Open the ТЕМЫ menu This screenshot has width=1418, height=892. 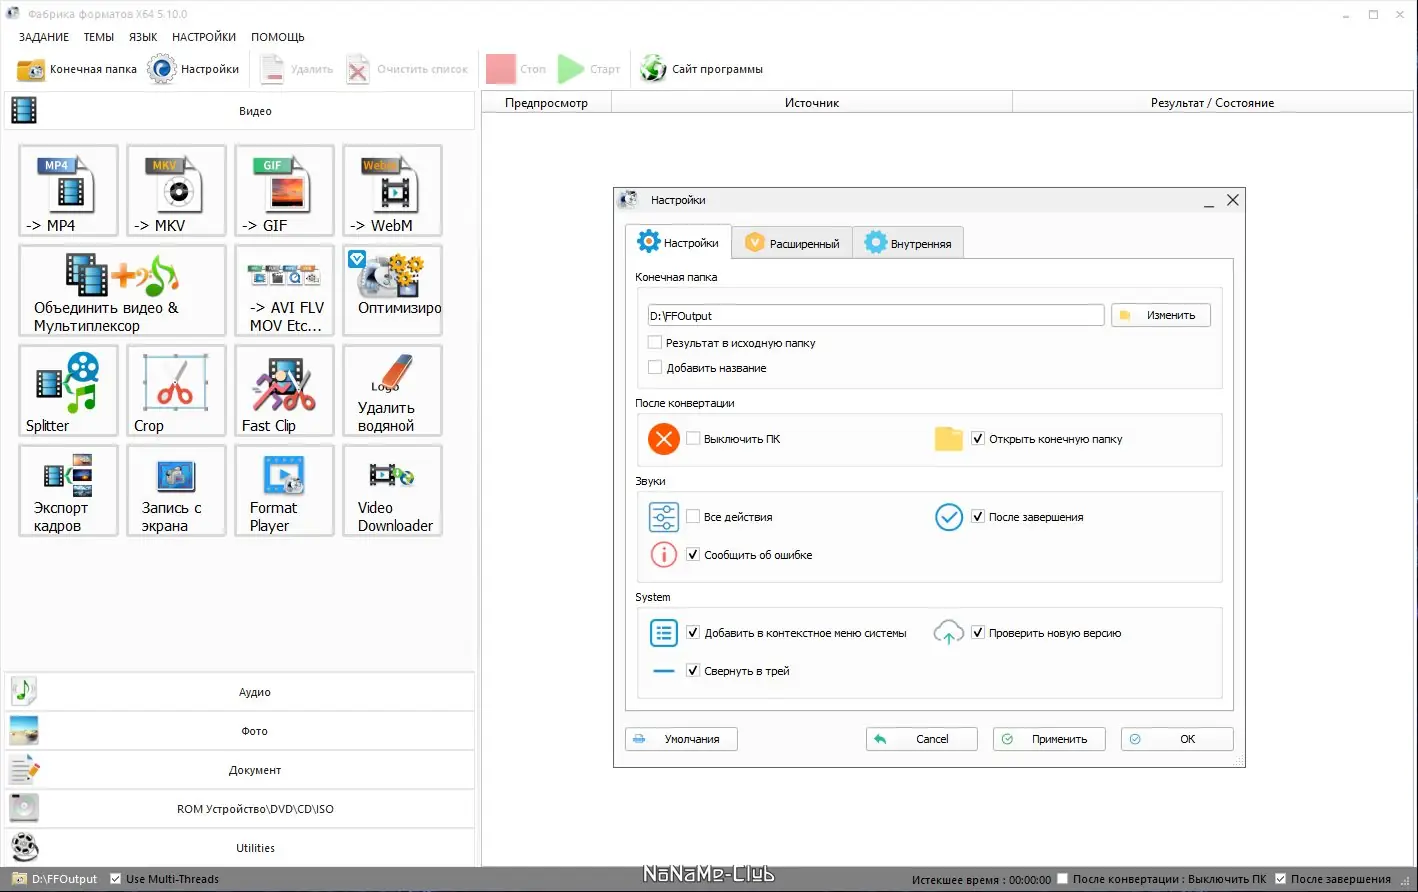(x=99, y=37)
